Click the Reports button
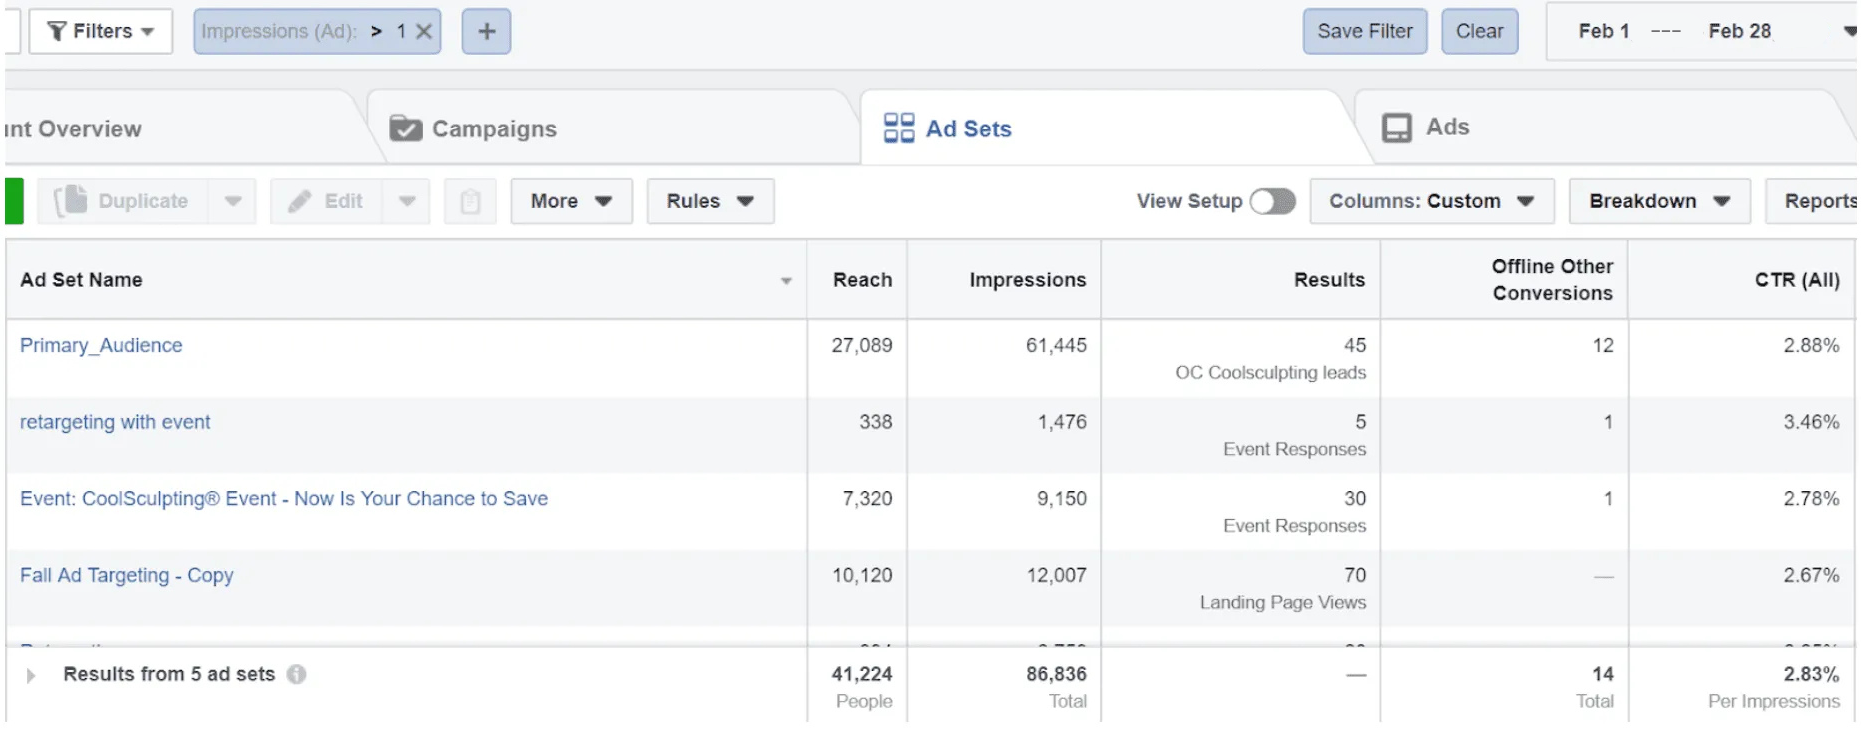1862x730 pixels. click(x=1812, y=201)
